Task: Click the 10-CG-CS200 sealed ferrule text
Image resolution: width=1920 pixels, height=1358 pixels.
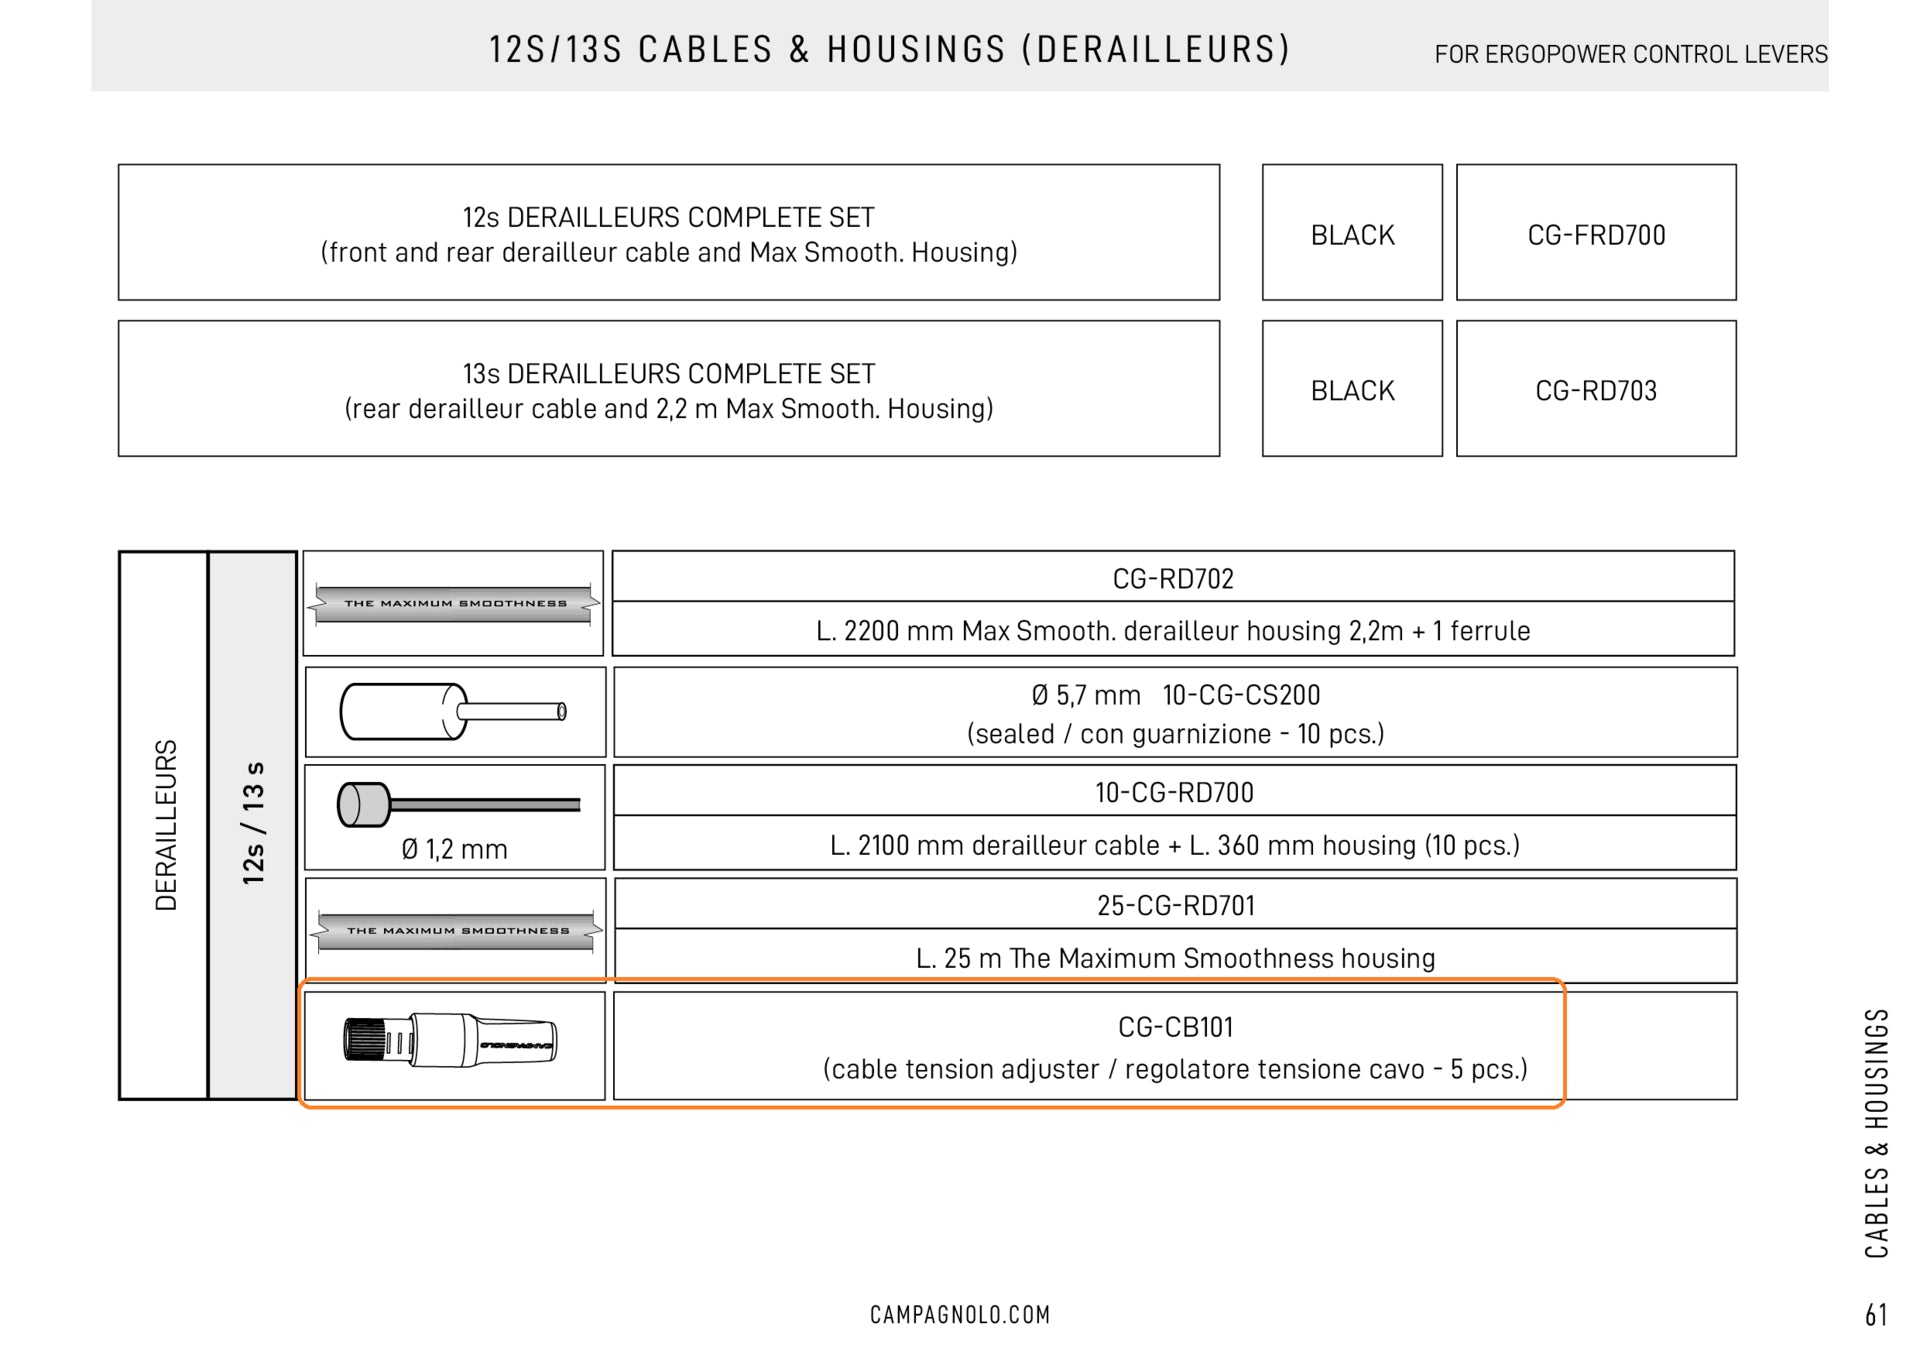Action: click(x=1240, y=694)
